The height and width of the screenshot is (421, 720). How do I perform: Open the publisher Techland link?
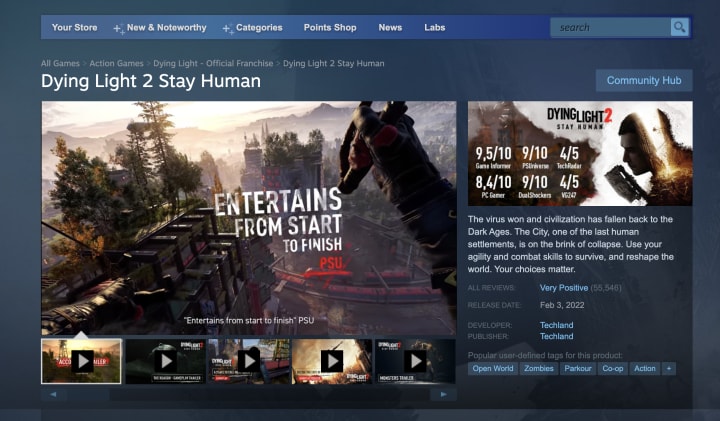(x=556, y=336)
